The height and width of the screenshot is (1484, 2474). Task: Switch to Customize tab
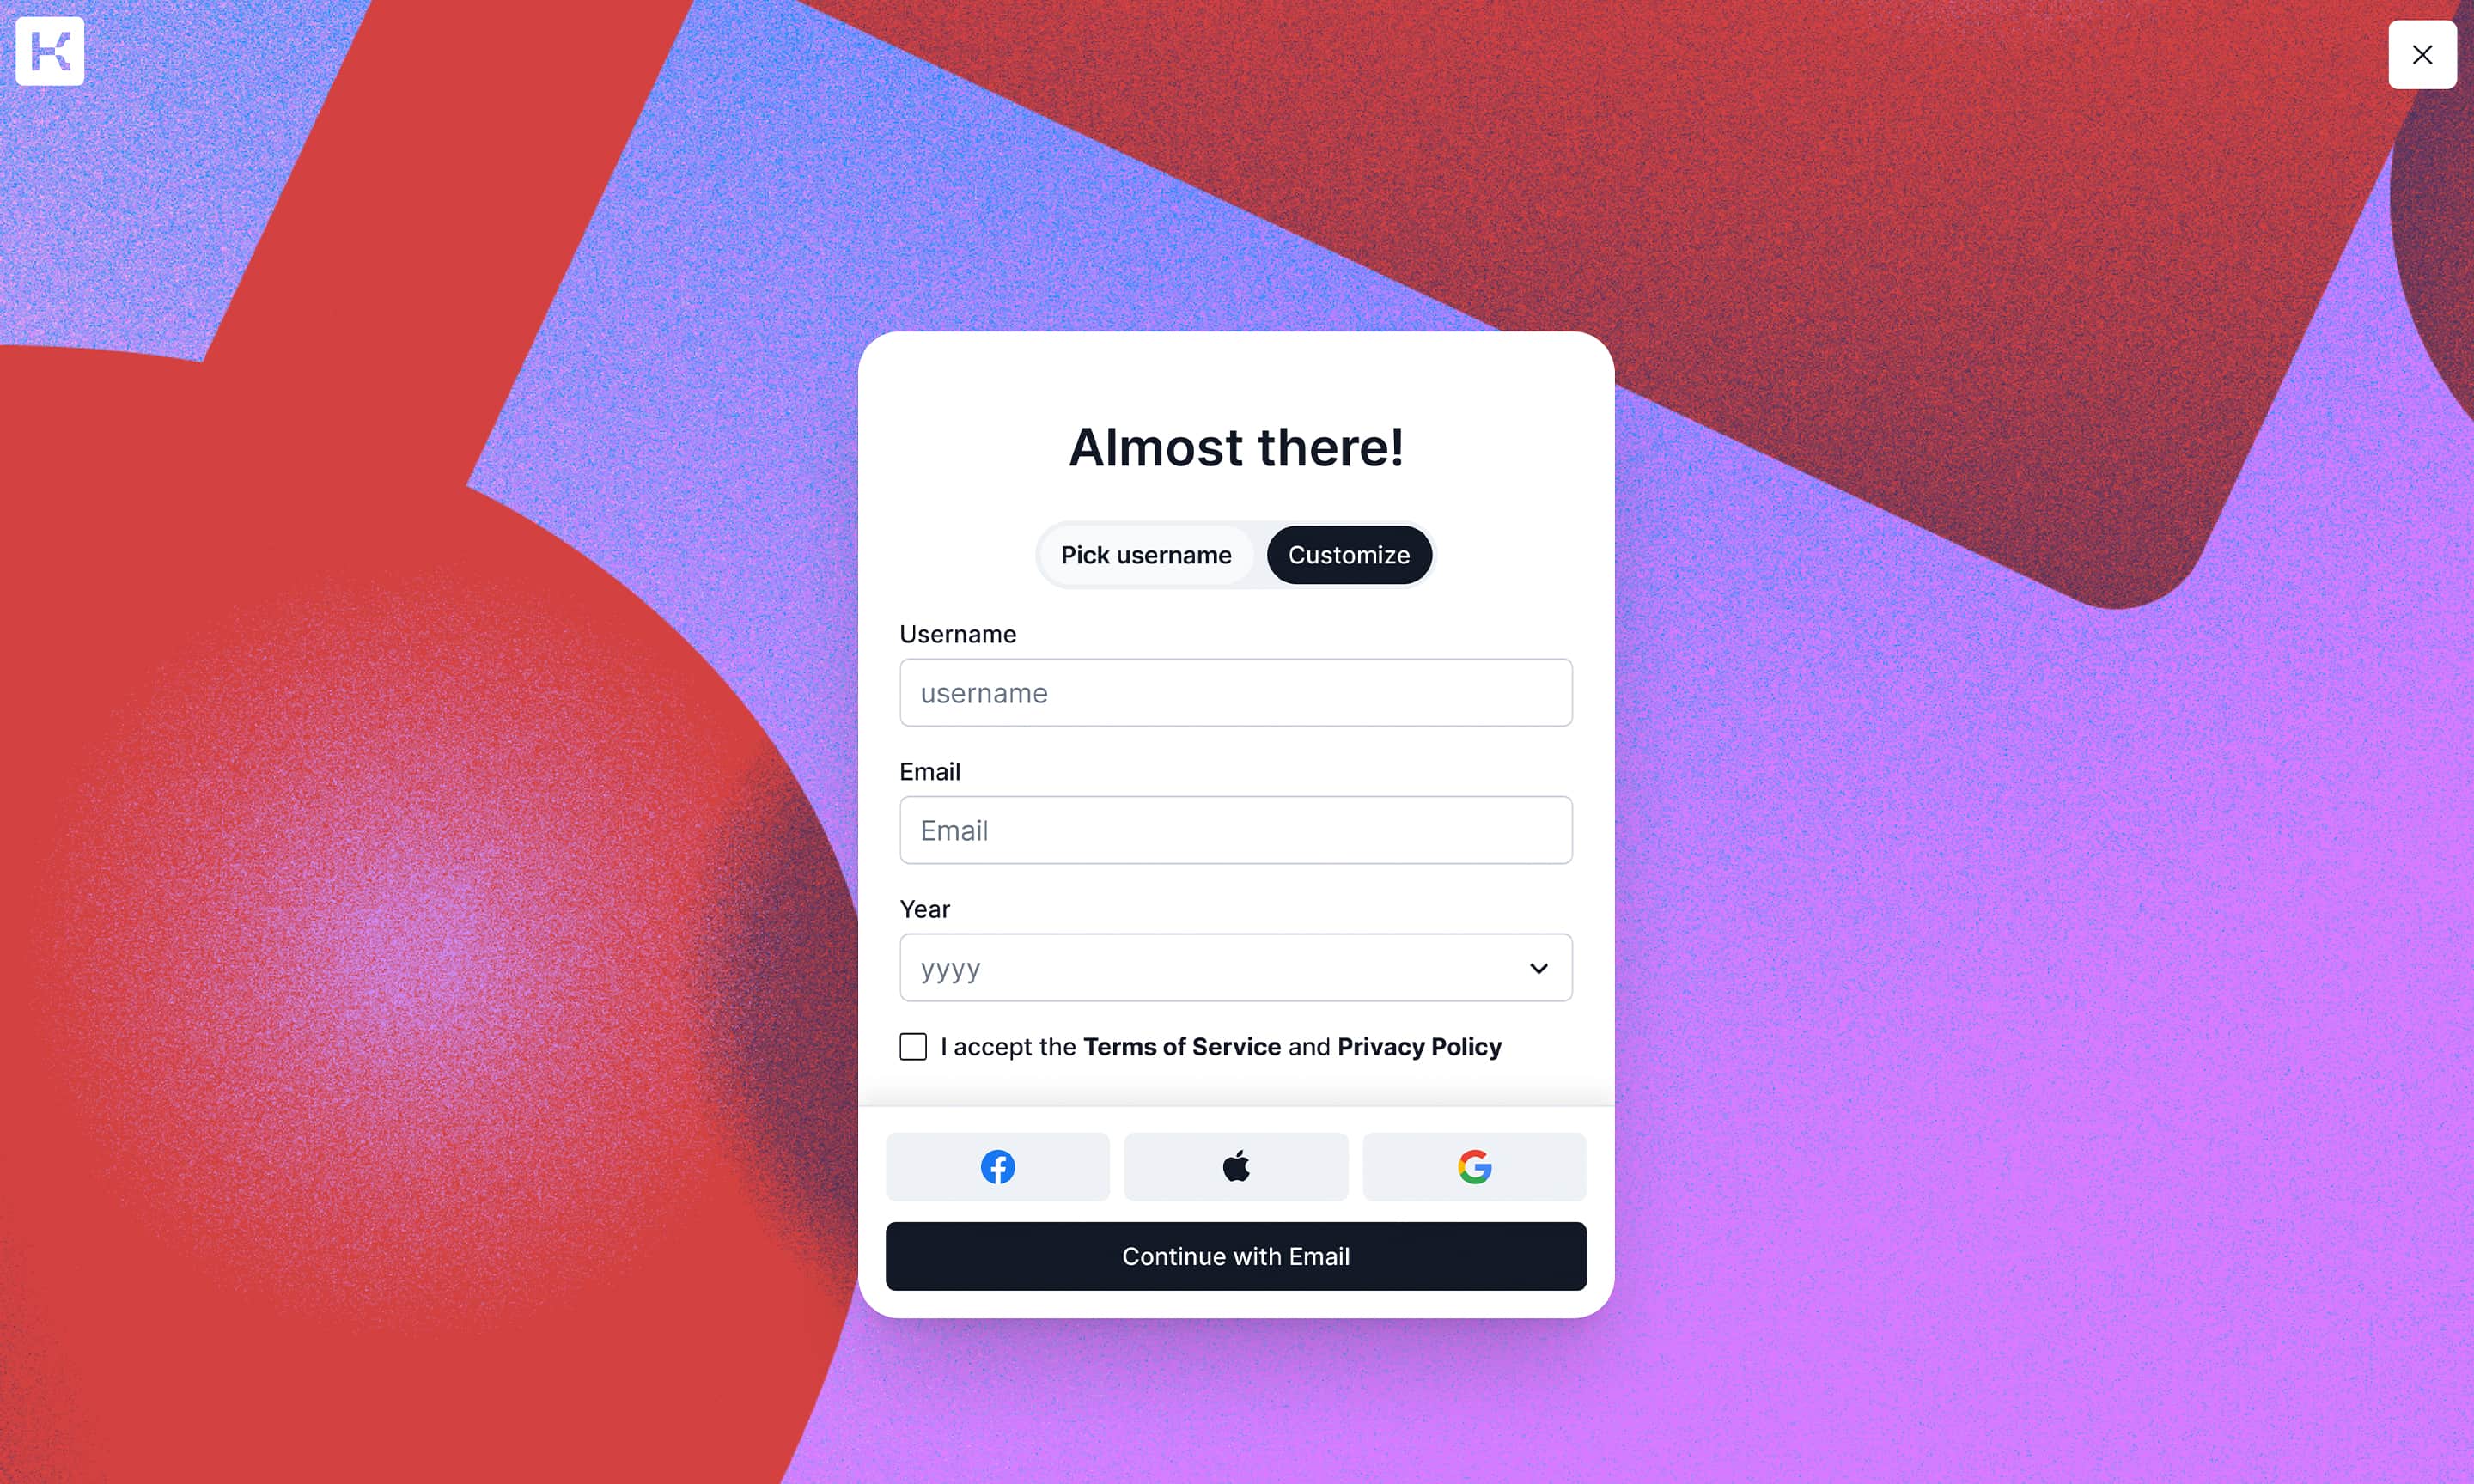[x=1349, y=555]
